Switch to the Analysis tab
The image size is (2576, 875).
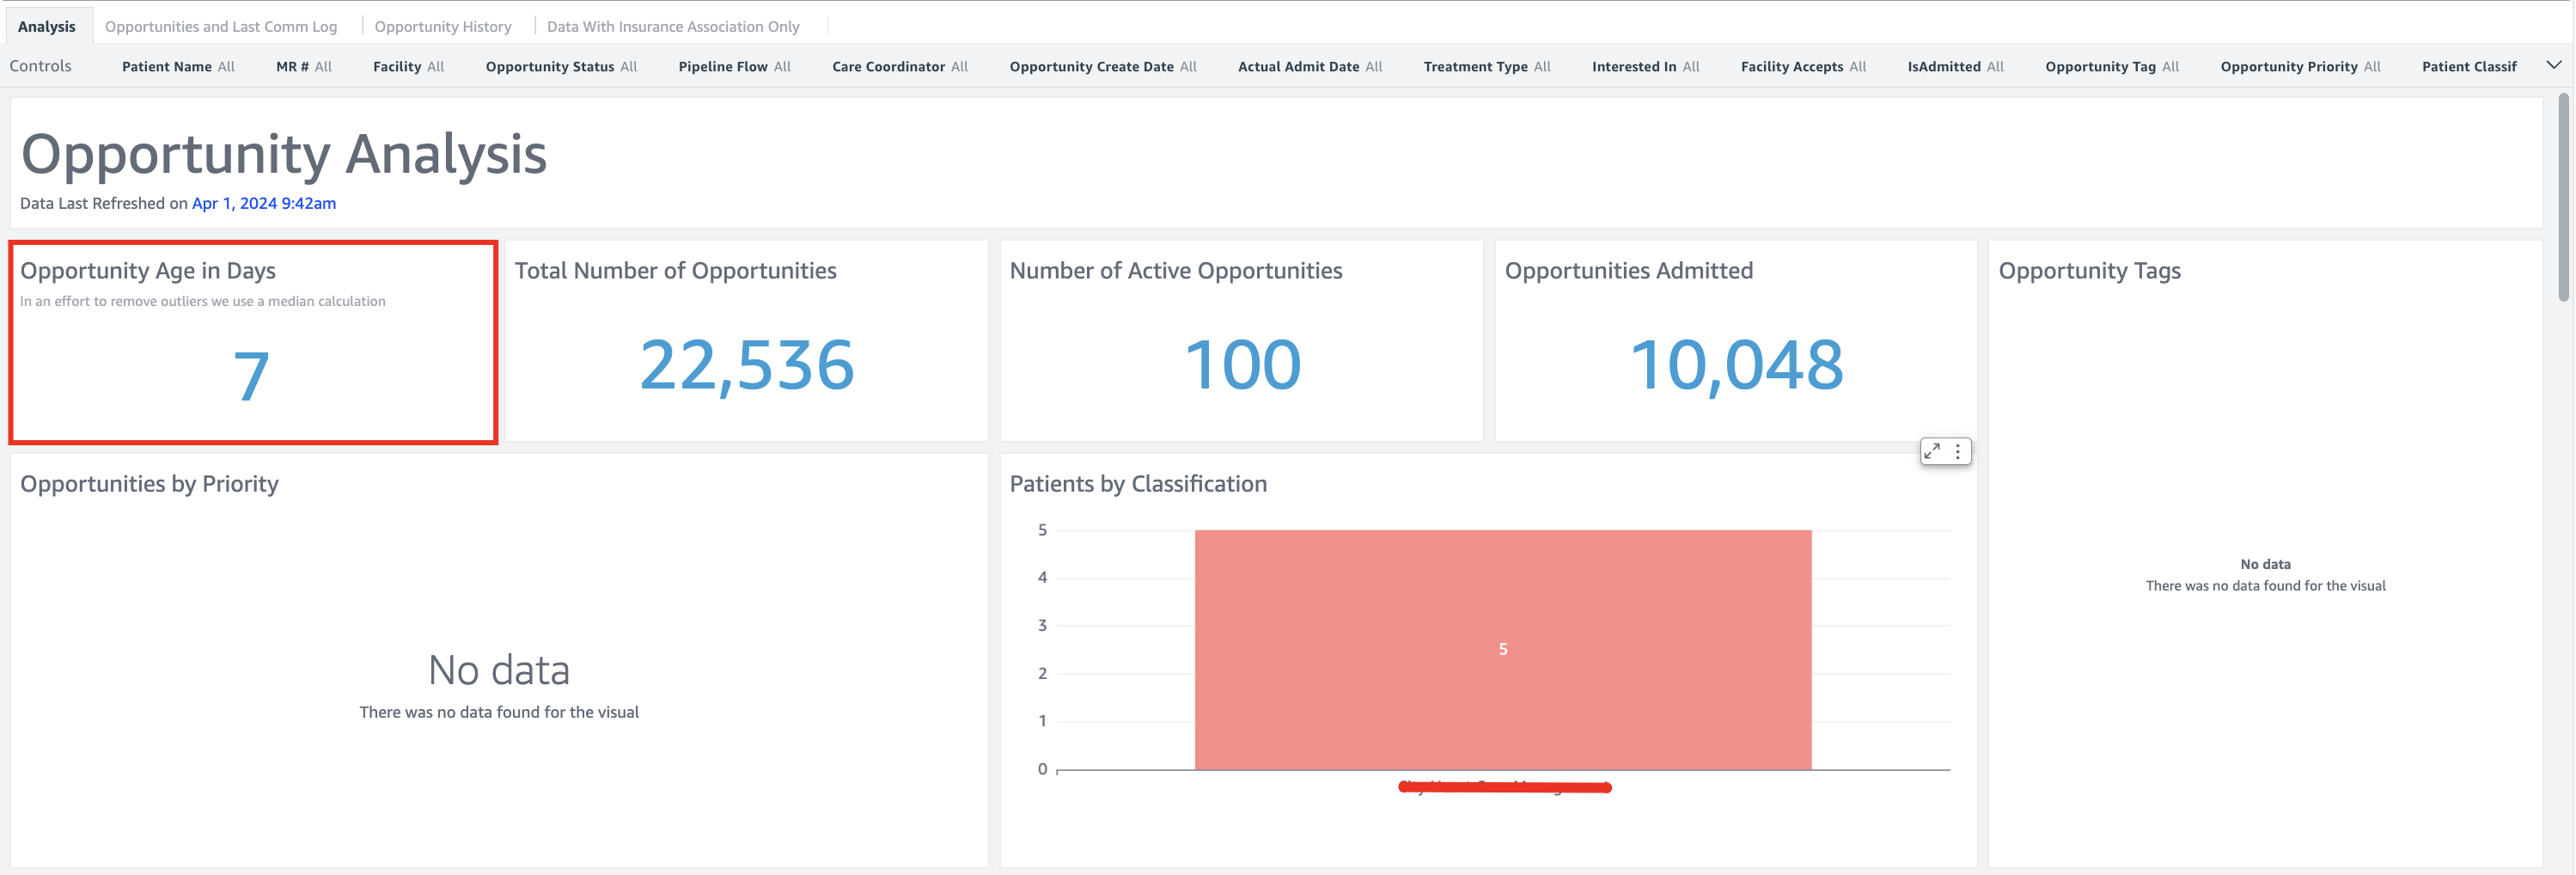click(46, 26)
